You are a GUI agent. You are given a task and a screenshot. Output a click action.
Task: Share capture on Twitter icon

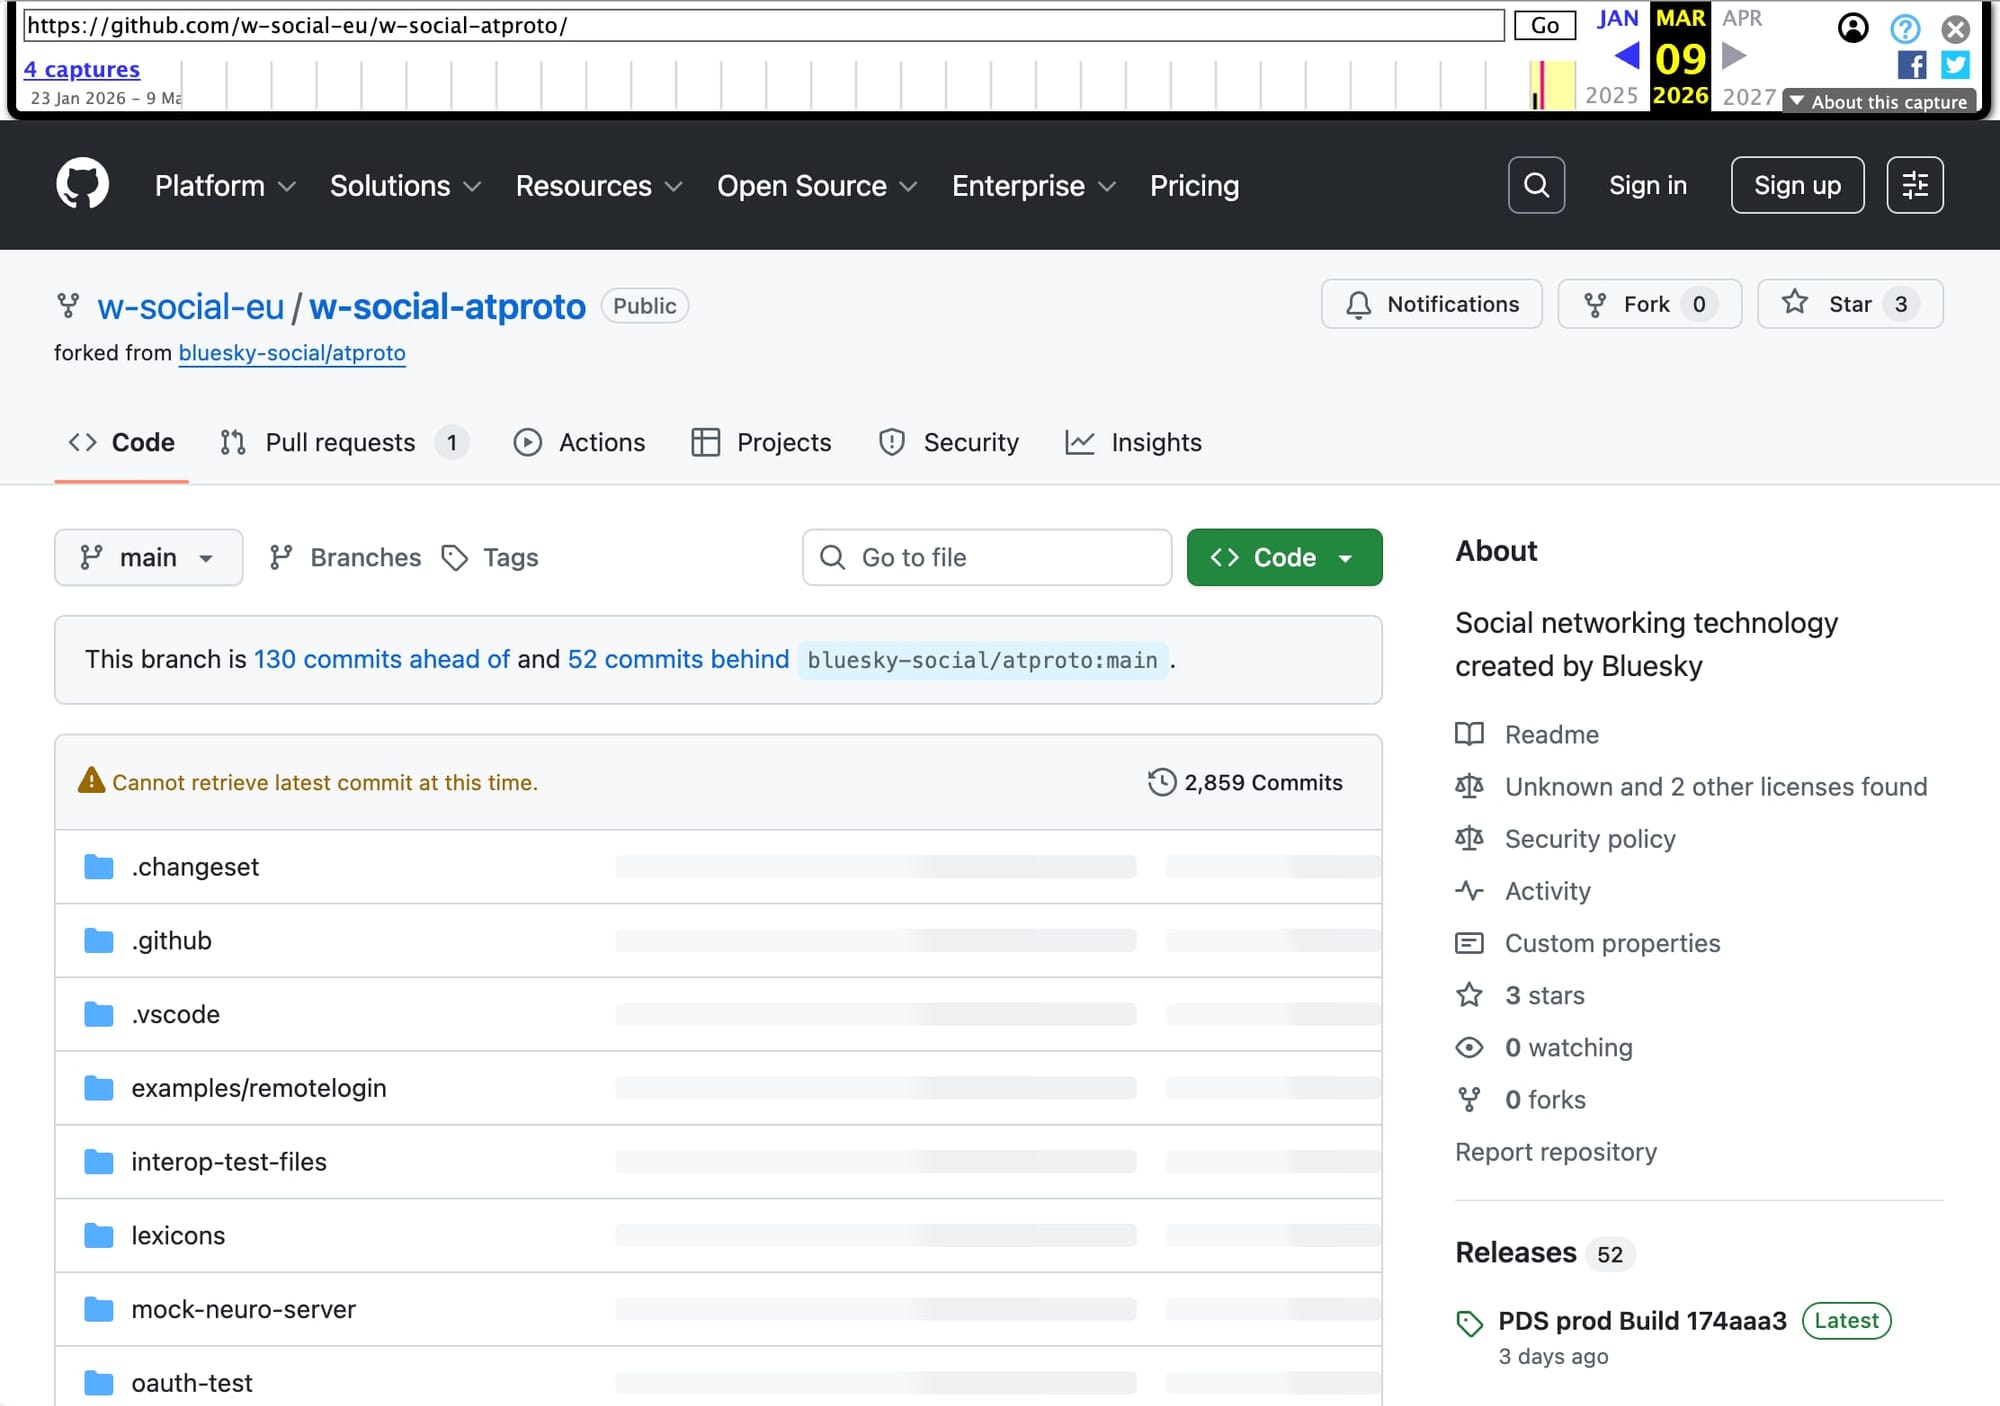click(x=1955, y=65)
